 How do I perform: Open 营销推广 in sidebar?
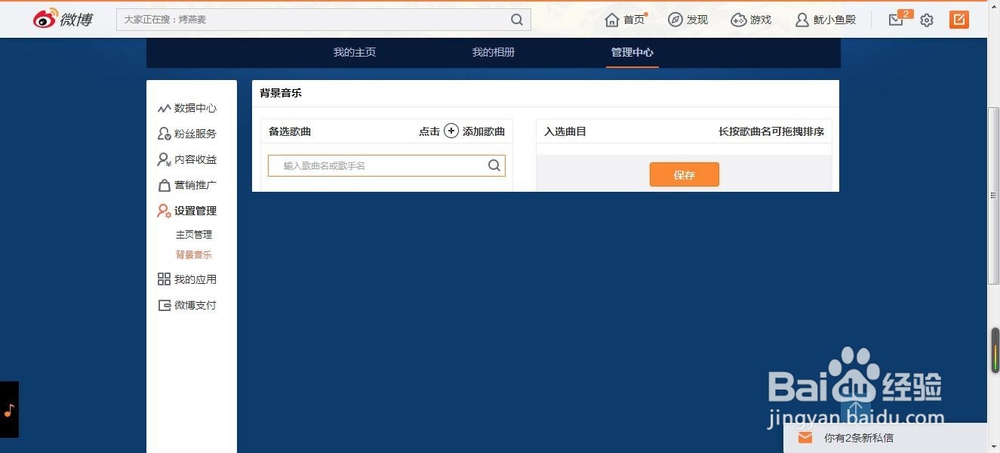pyautogui.click(x=188, y=186)
